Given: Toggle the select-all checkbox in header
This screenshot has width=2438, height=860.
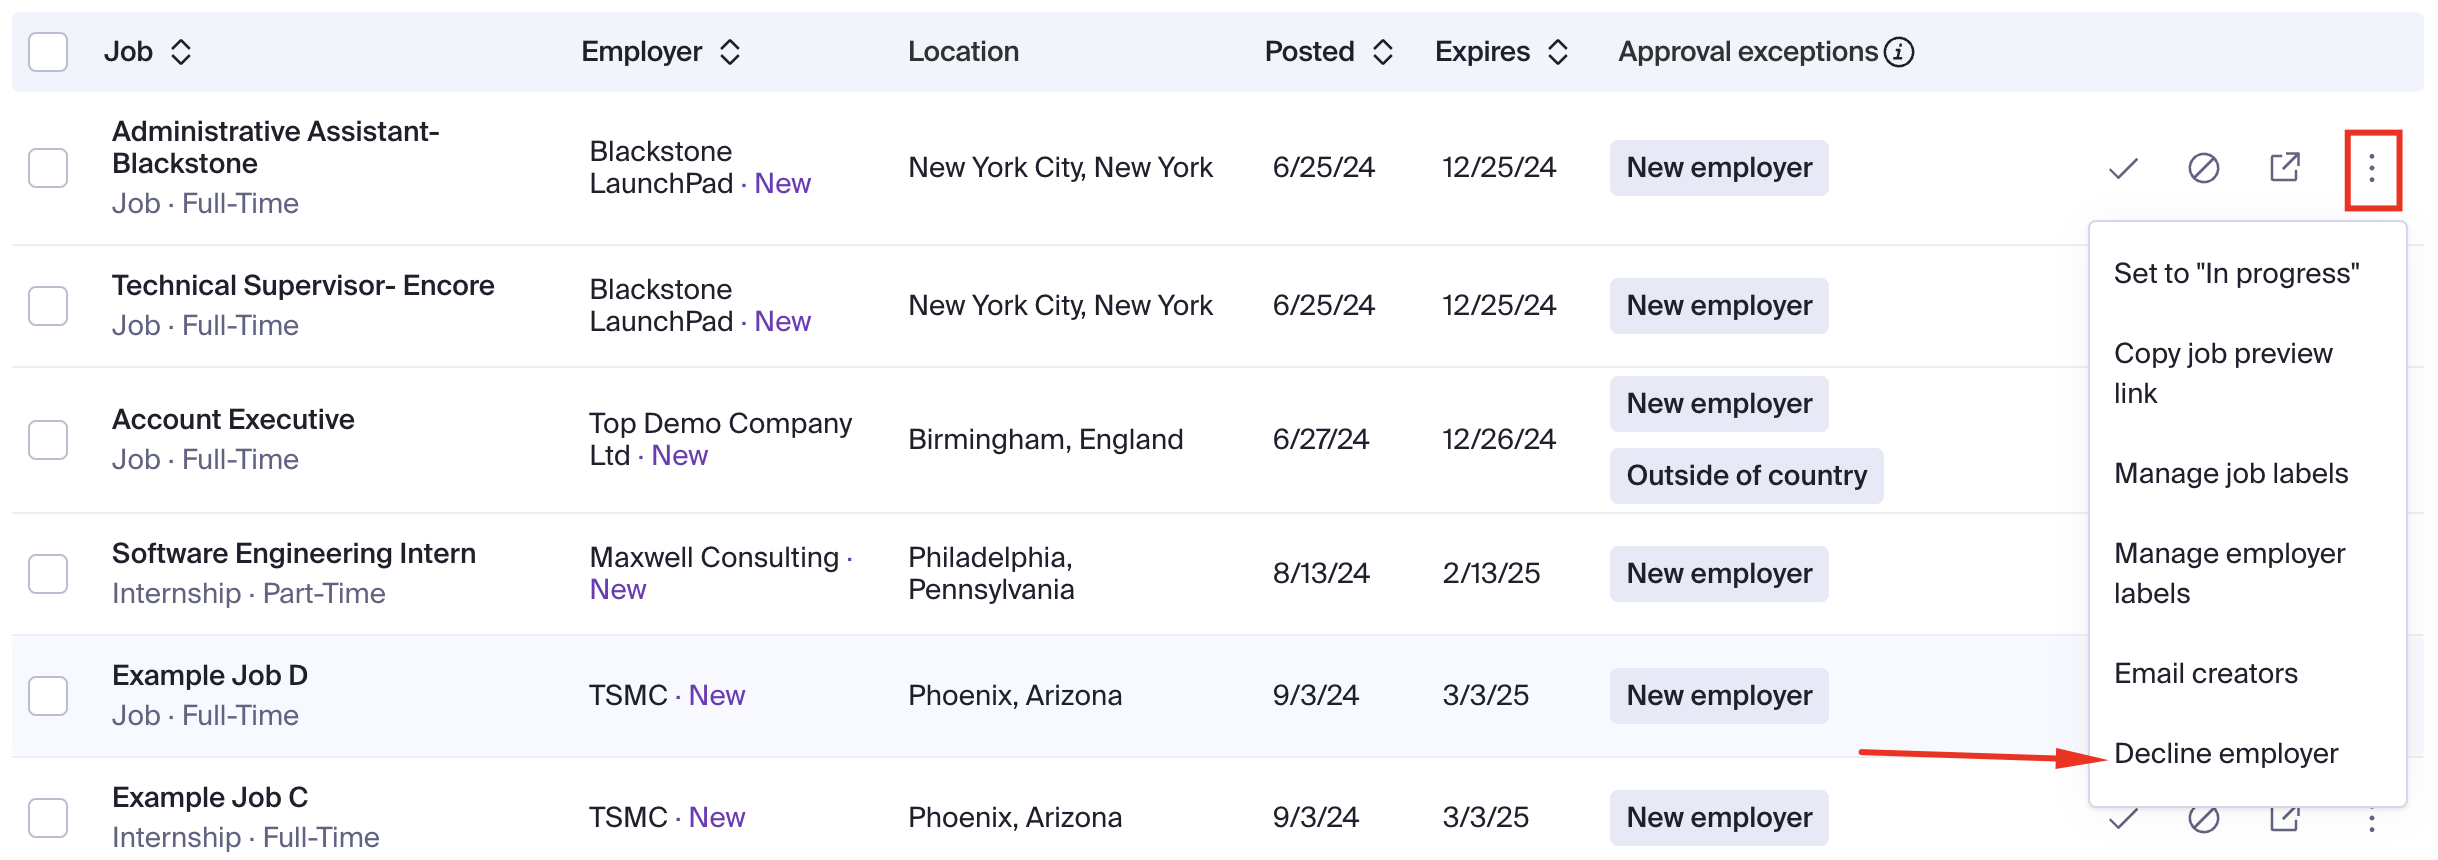Looking at the screenshot, I should tap(48, 52).
